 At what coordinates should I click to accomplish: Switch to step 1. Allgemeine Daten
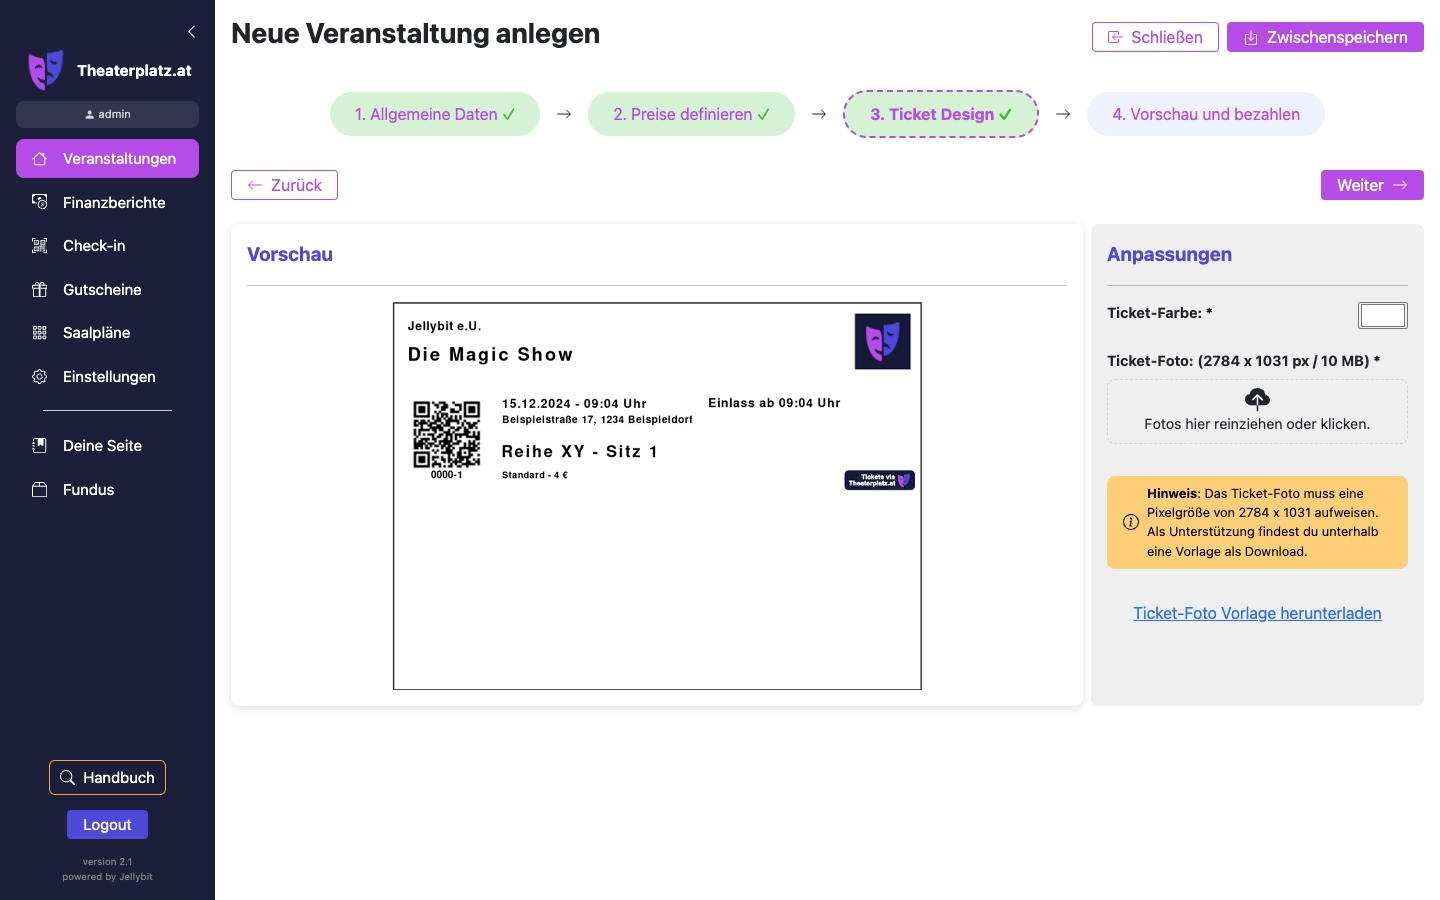coord(435,114)
